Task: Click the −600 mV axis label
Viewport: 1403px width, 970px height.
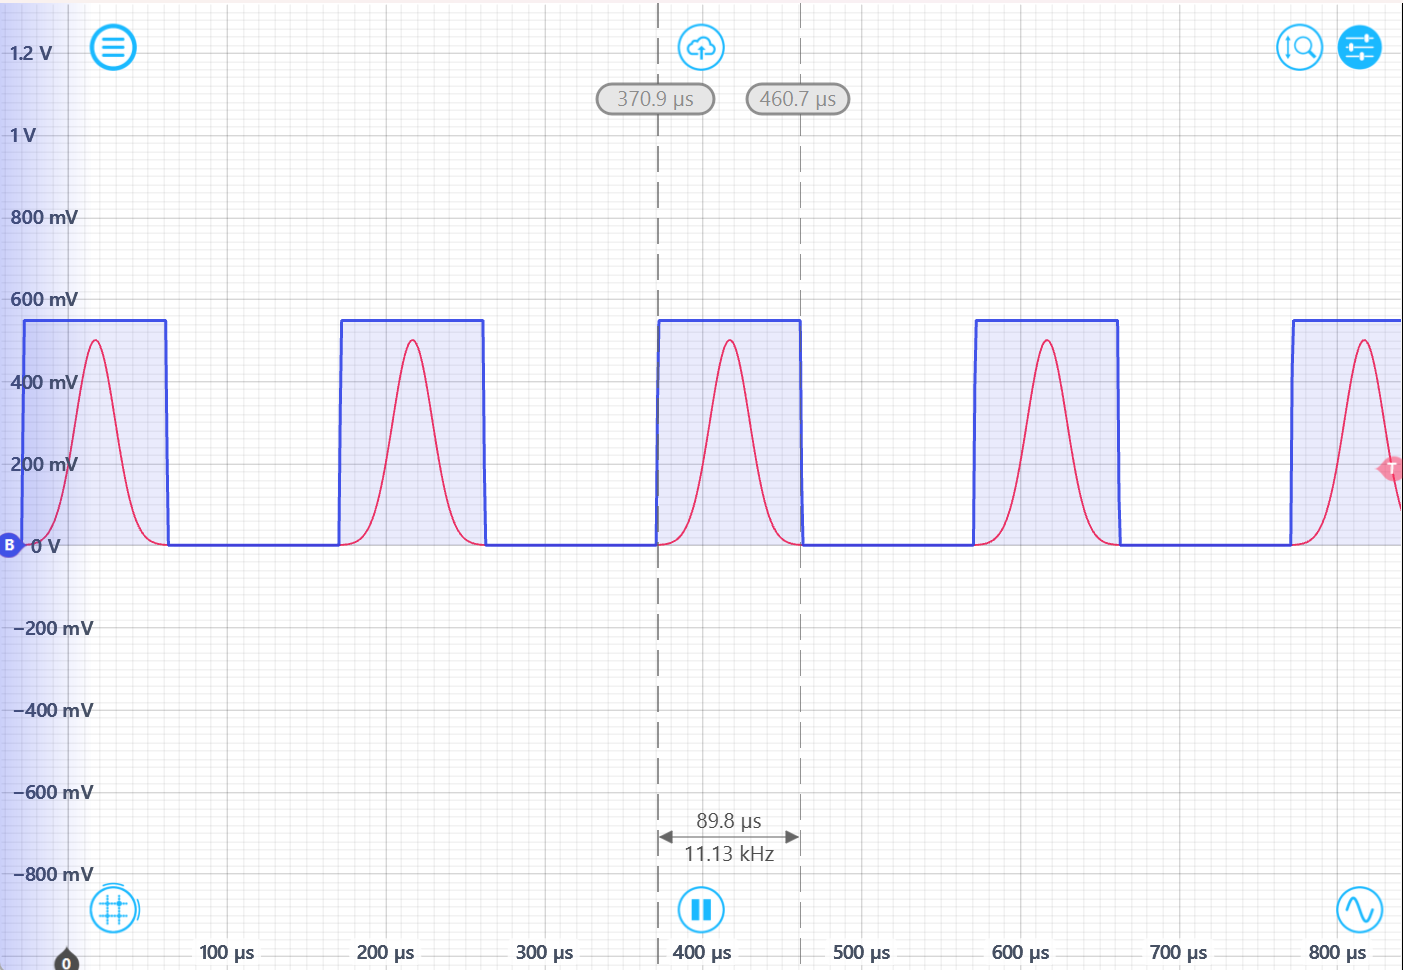Action: click(53, 792)
